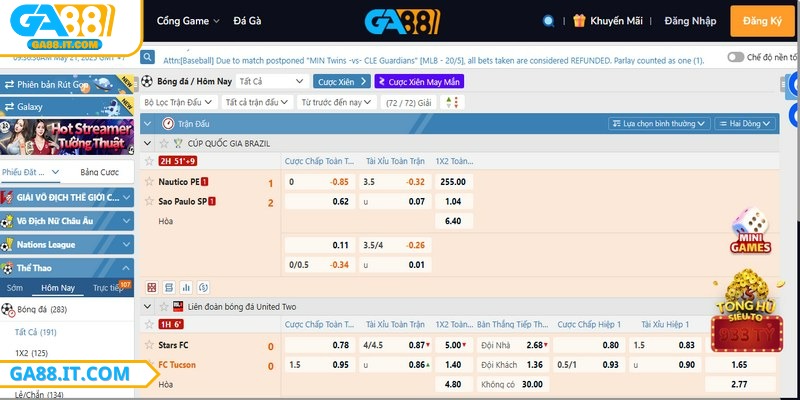Click the blue search icon beside the announcement

[147, 57]
